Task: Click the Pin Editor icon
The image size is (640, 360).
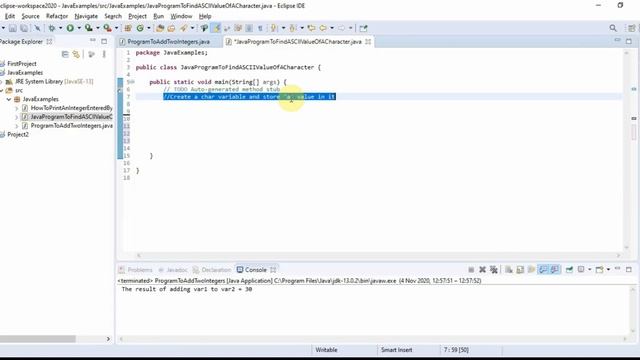Action: tap(363, 28)
